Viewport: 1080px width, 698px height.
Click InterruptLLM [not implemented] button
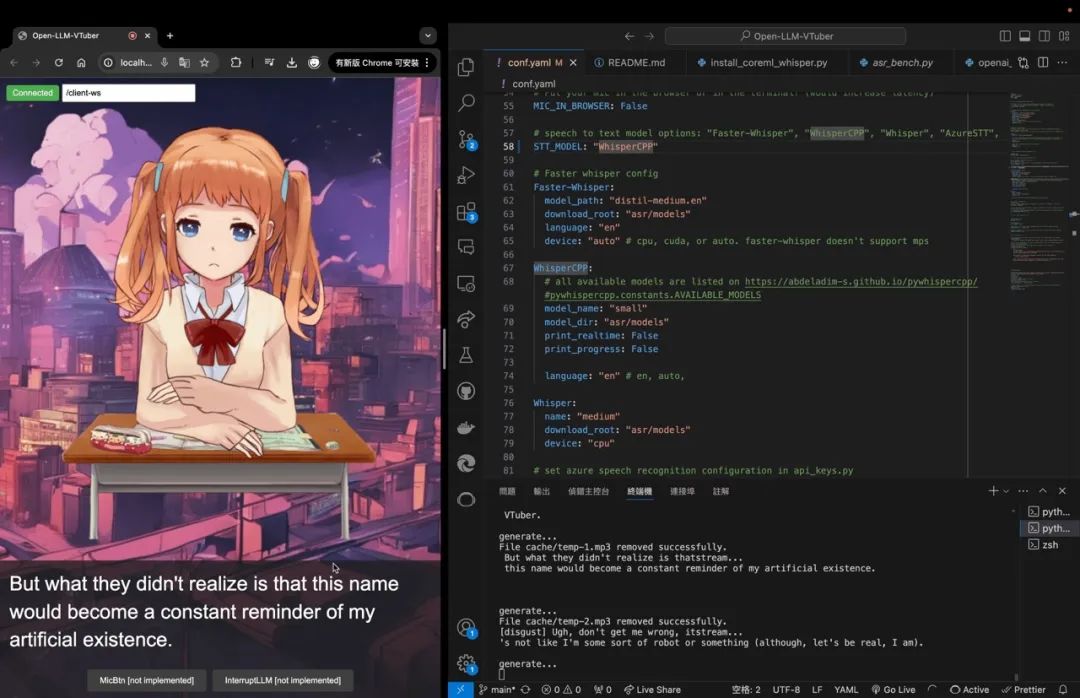pyautogui.click(x=282, y=680)
